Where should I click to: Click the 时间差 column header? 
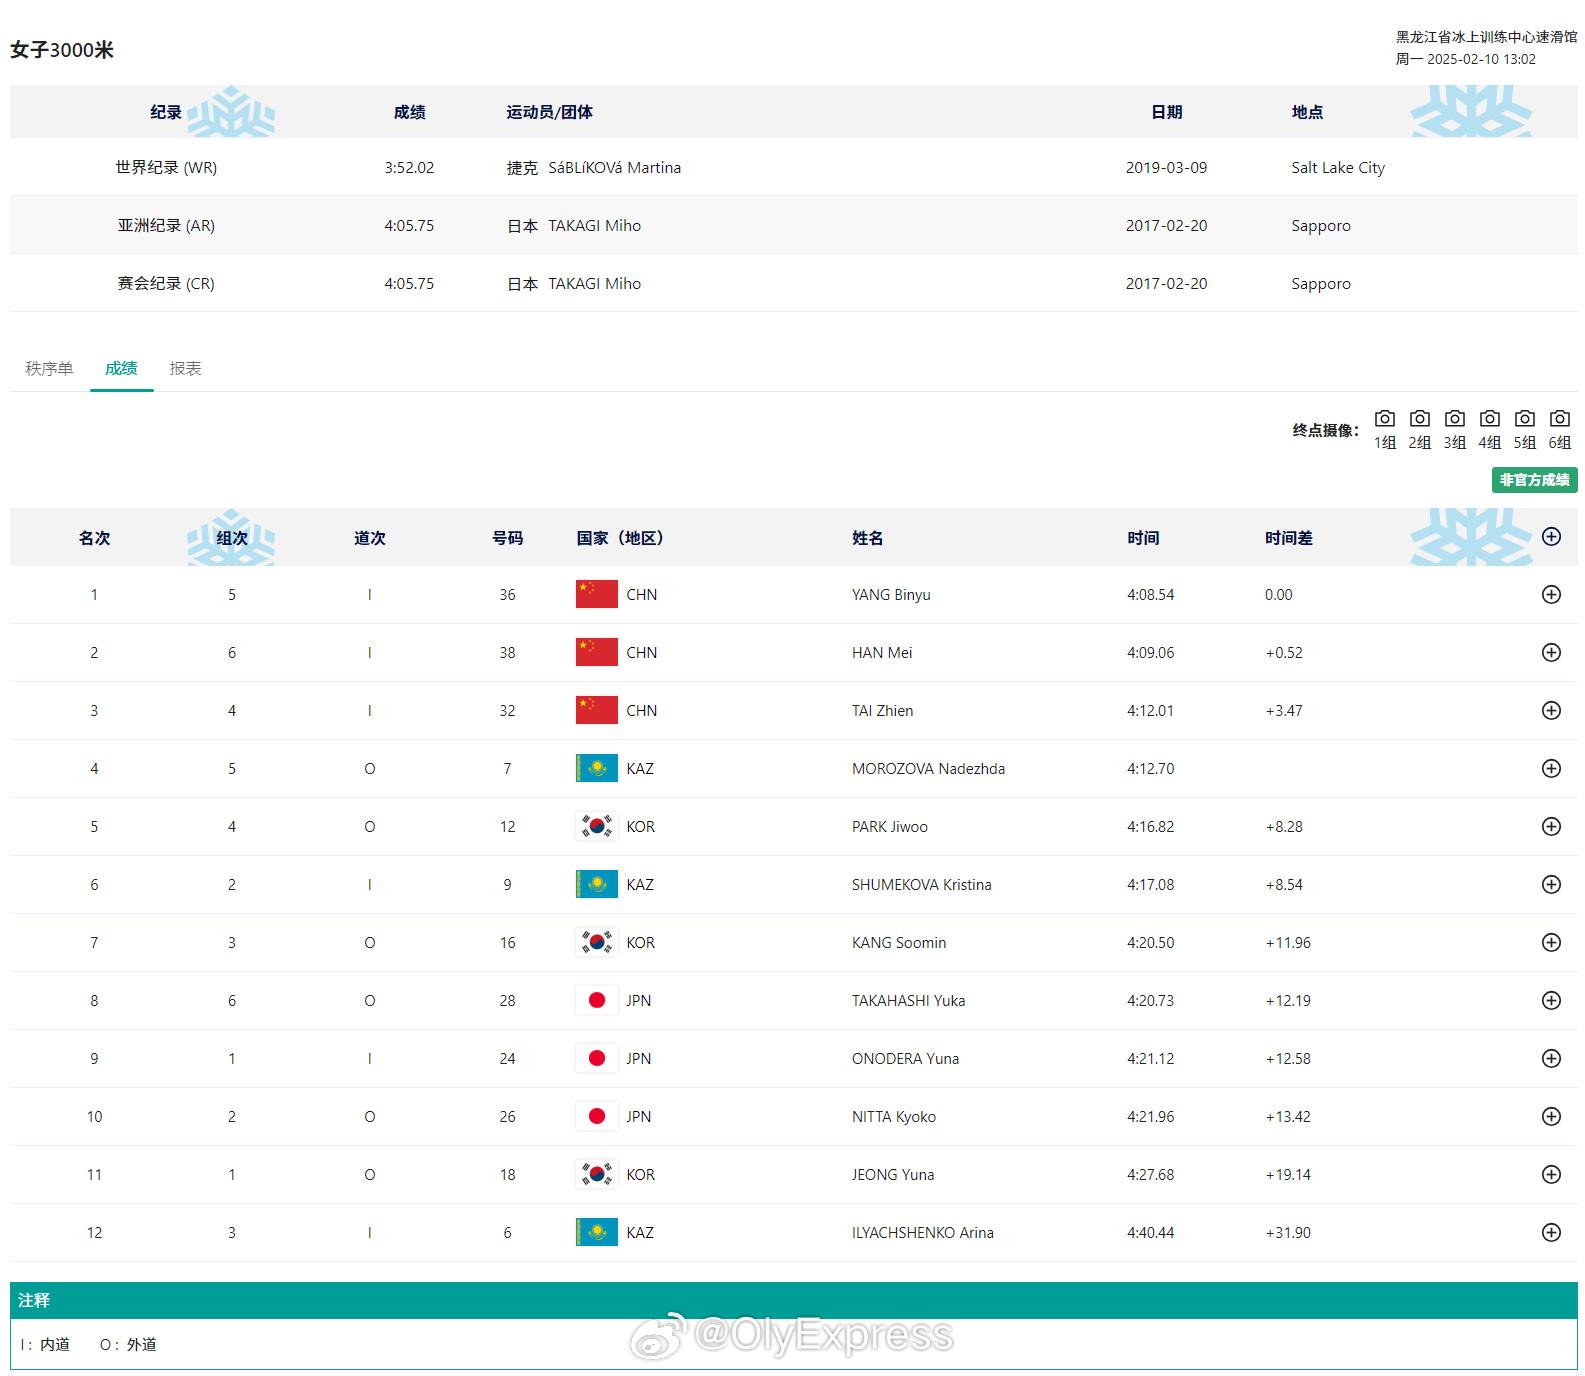point(1288,538)
